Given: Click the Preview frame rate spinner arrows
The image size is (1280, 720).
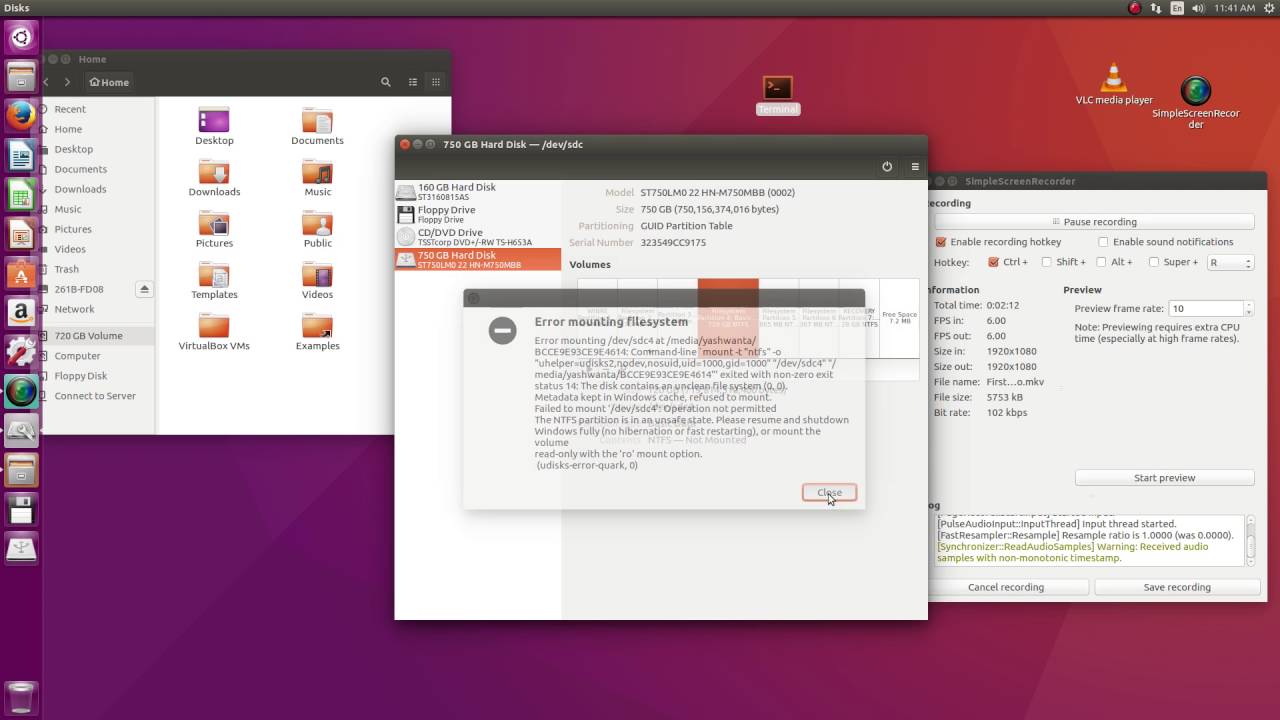Looking at the screenshot, I should click(1248, 309).
